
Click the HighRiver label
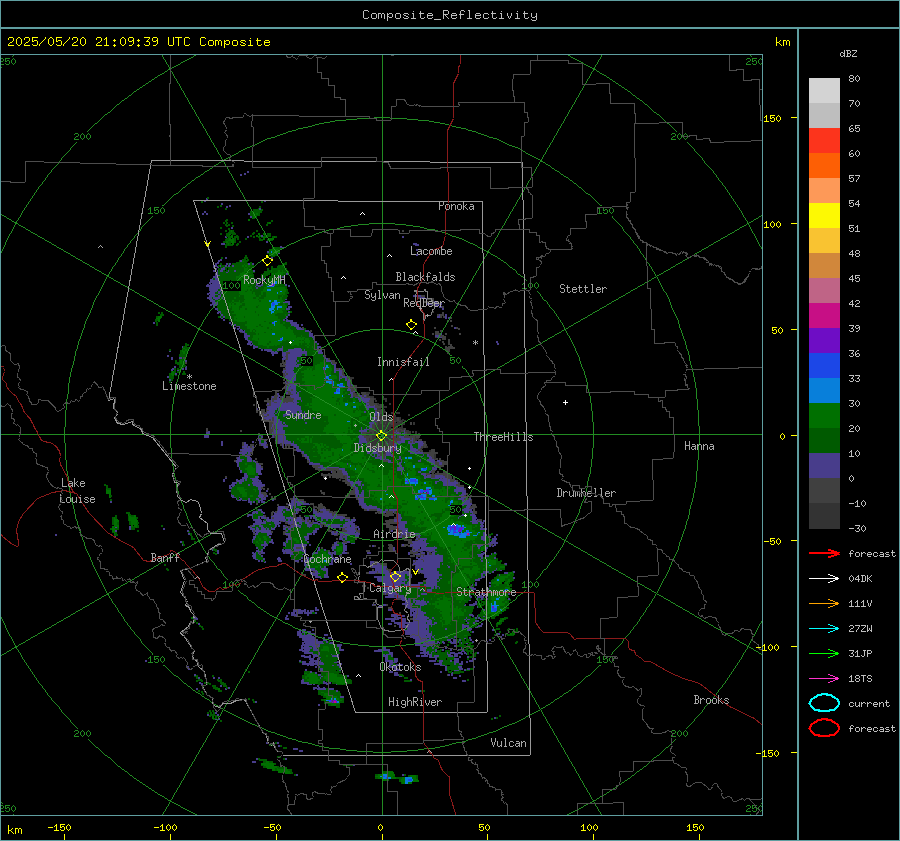(415, 702)
